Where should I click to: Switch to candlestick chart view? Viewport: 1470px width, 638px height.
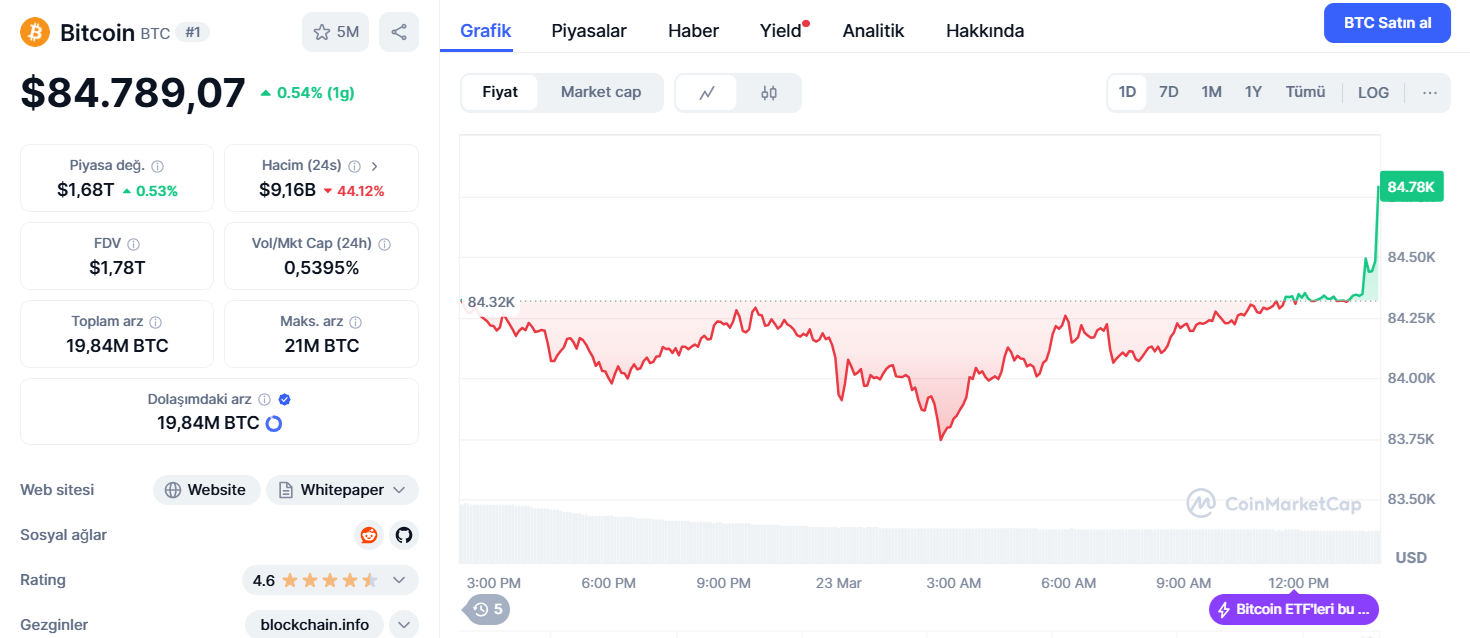click(x=769, y=93)
